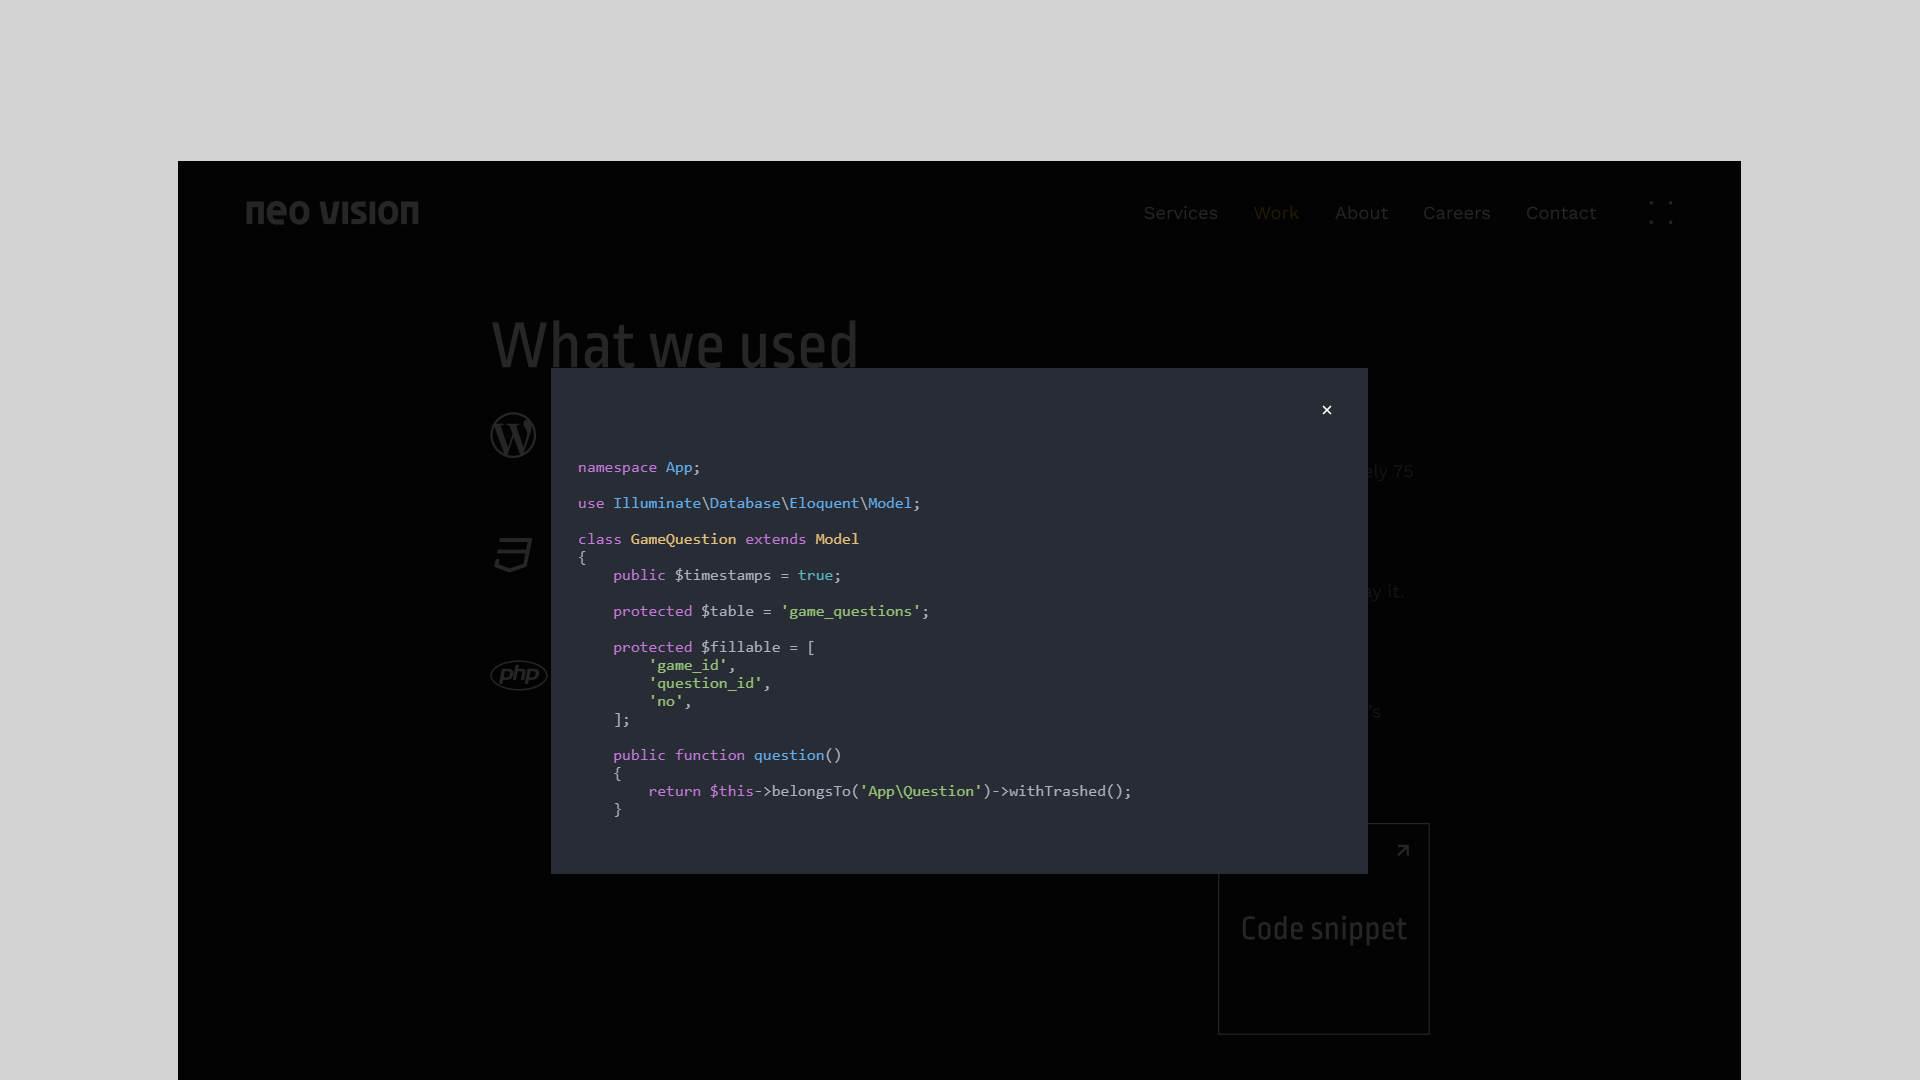Image resolution: width=1920 pixels, height=1080 pixels.
Task: Open the four-dot menu icon
Action: click(1660, 213)
